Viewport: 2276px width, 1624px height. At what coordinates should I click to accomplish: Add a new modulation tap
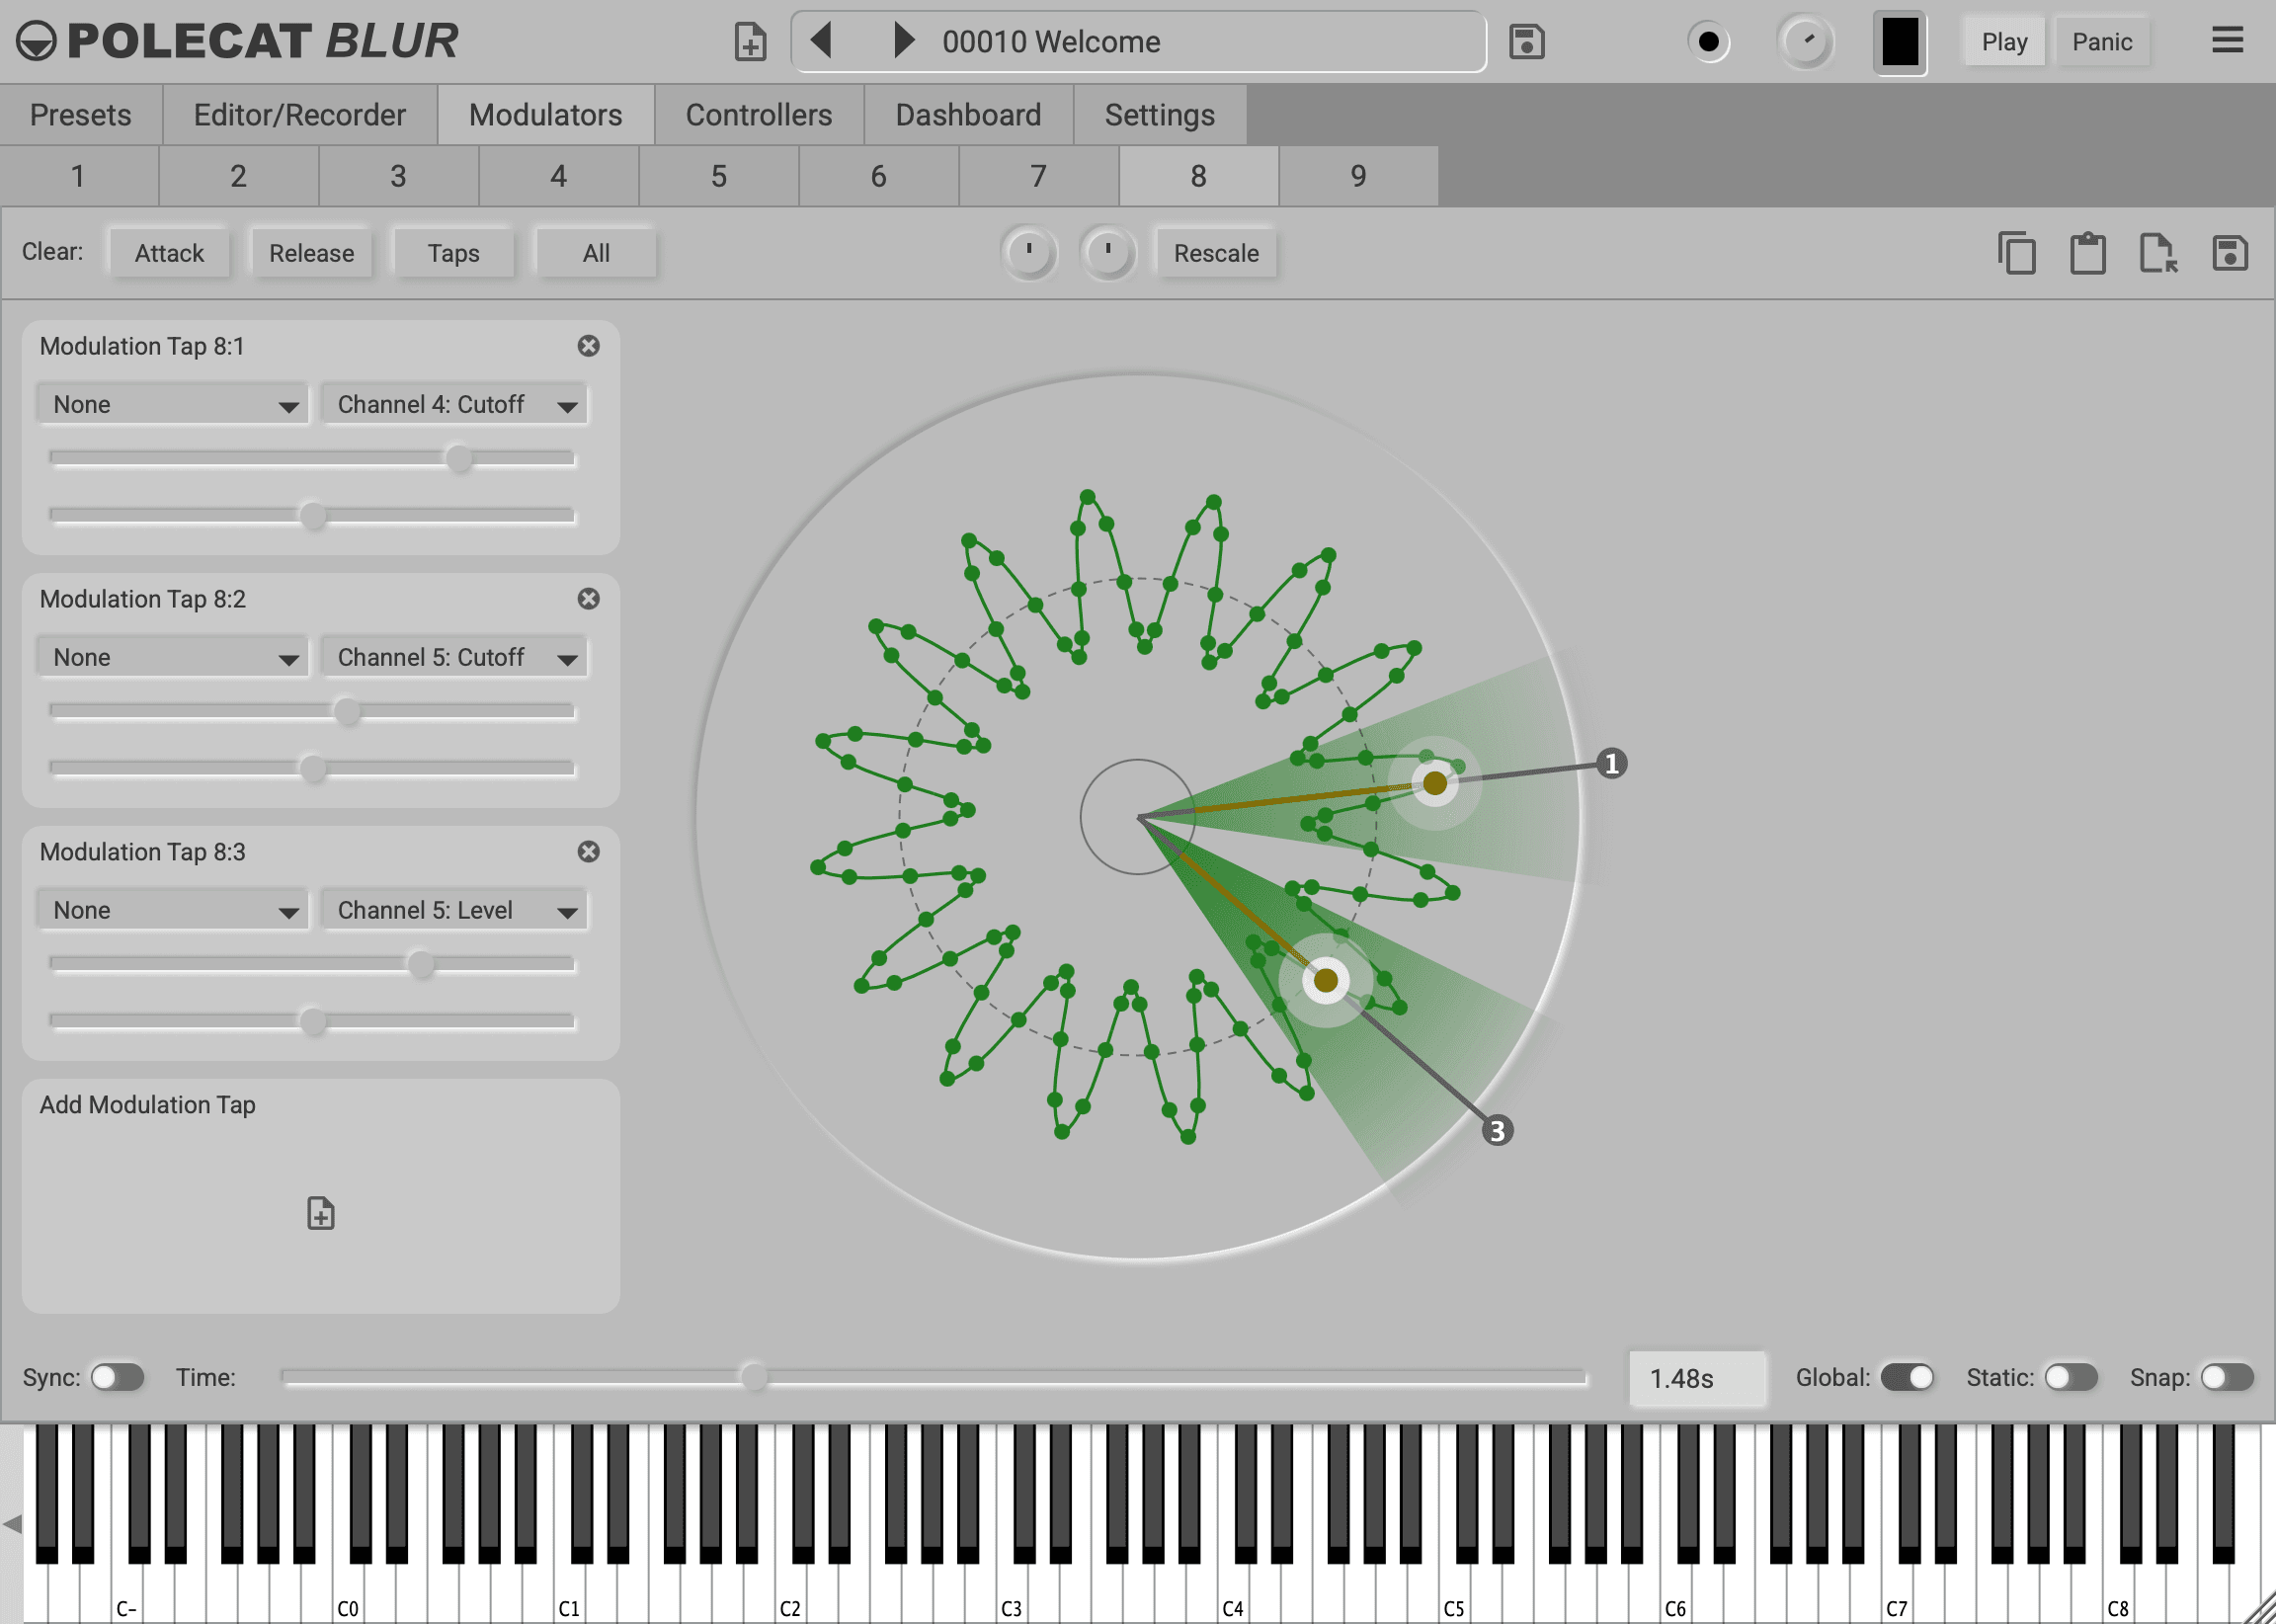coord(321,1213)
